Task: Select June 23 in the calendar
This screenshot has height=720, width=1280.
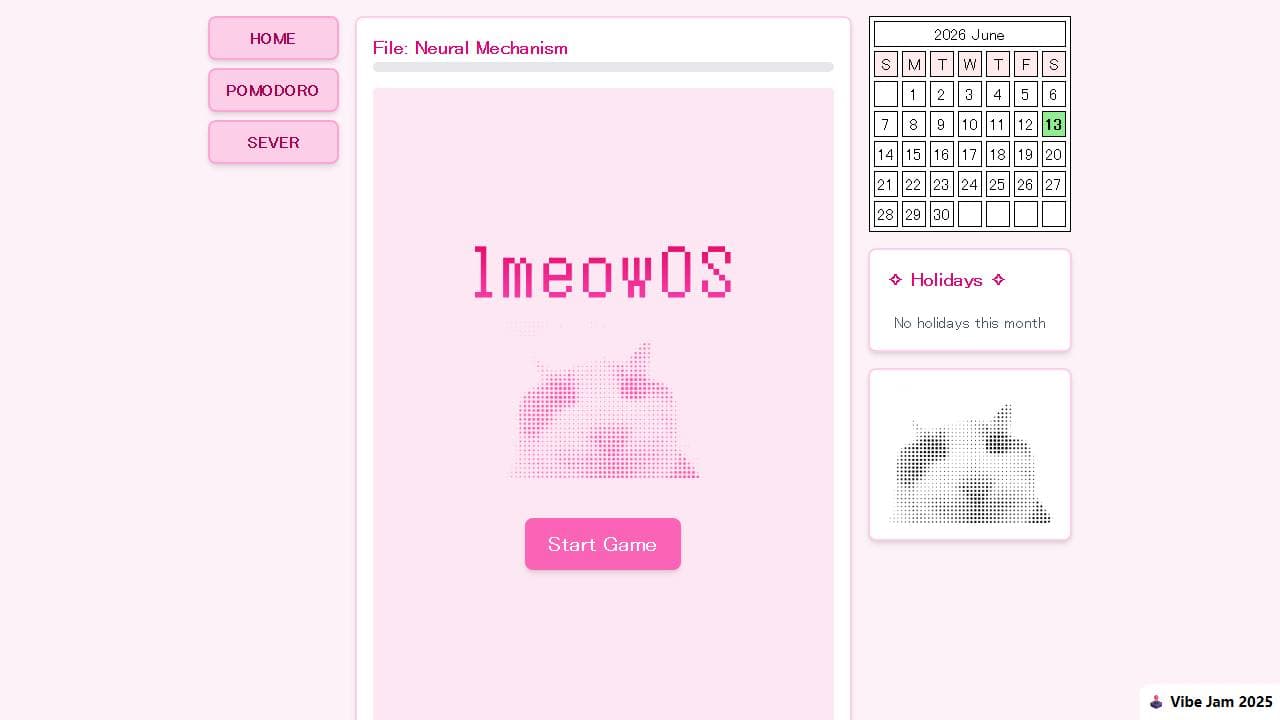Action: tap(942, 184)
